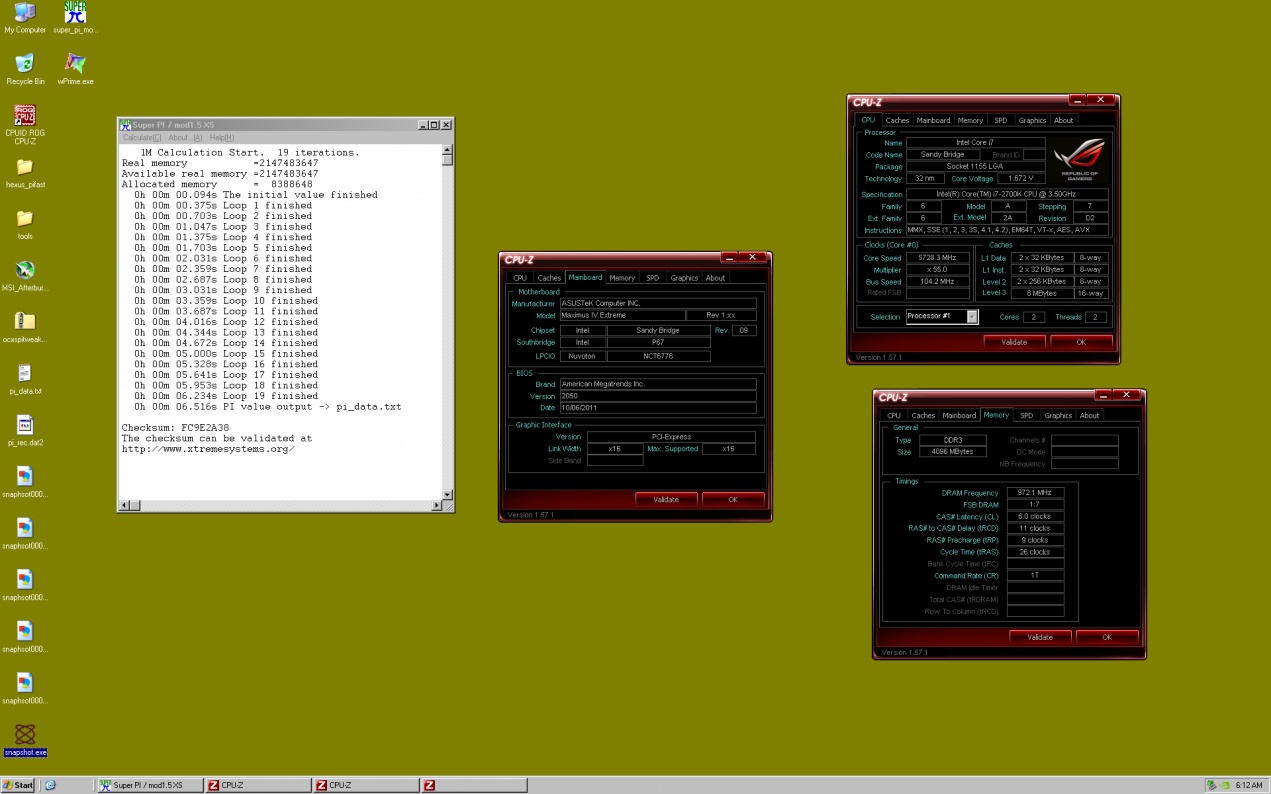
Task: Click the Recycle Bin icon
Action: (x=25, y=64)
